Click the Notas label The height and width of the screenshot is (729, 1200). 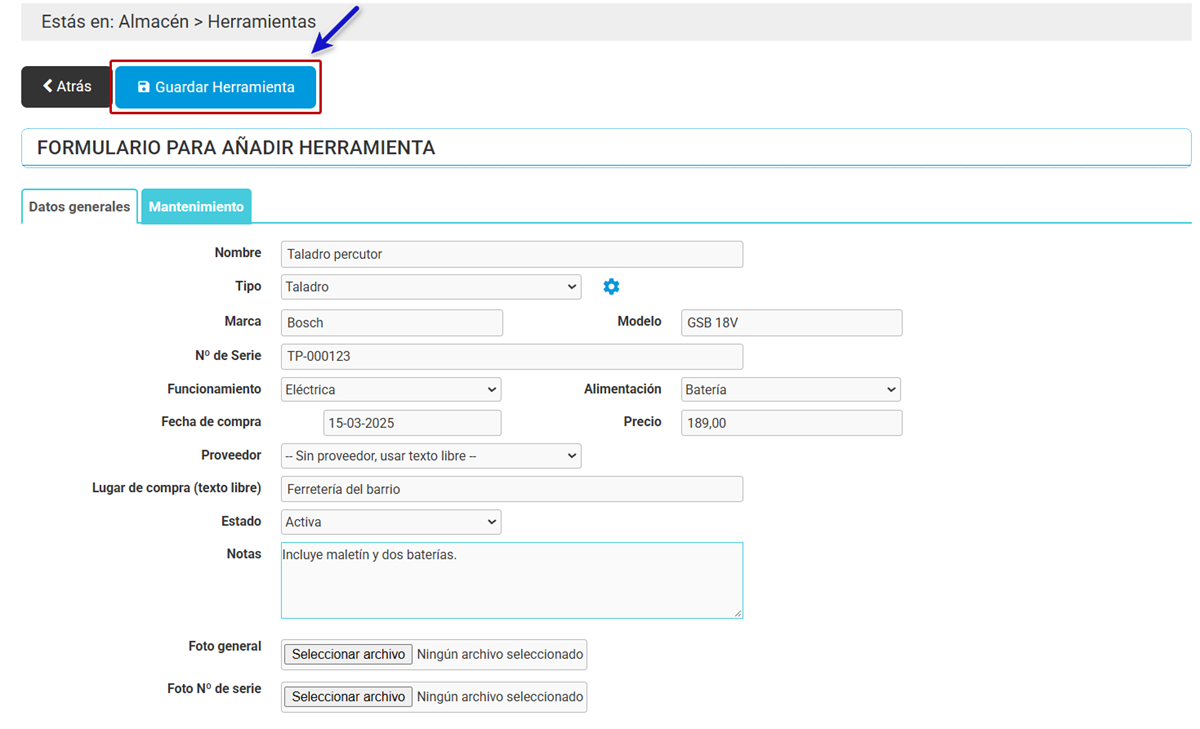244,554
